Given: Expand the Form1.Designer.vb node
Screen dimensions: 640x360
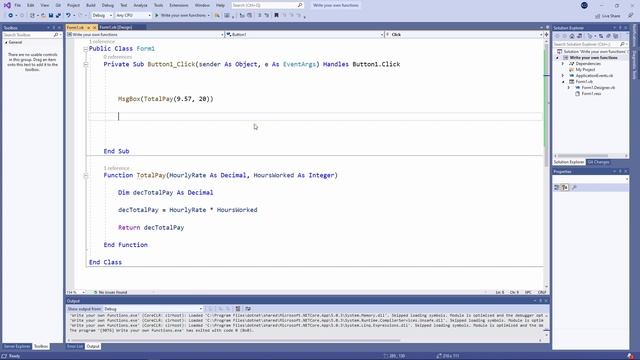Looking at the screenshot, I should (569, 87).
